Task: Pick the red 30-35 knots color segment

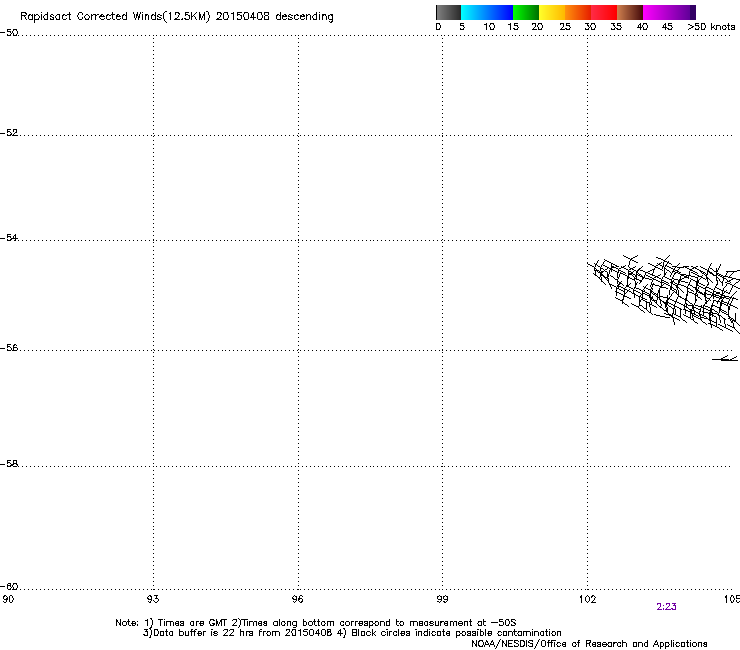Action: pos(604,12)
